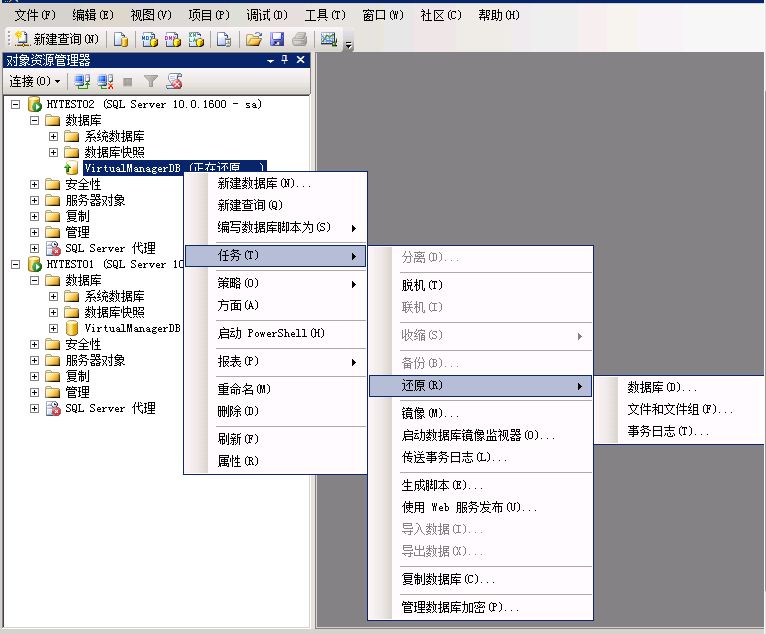
Task: Click the filter funnel icon in Object Explorer
Action: (151, 81)
